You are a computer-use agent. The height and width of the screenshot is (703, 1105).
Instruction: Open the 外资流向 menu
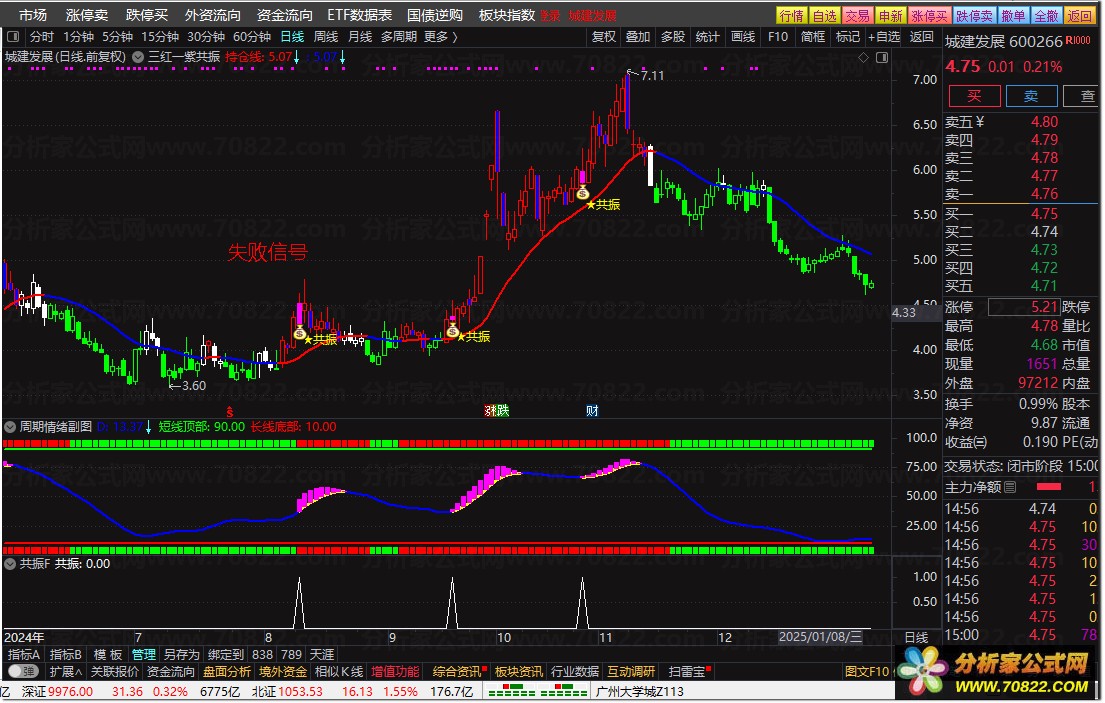pyautogui.click(x=213, y=15)
